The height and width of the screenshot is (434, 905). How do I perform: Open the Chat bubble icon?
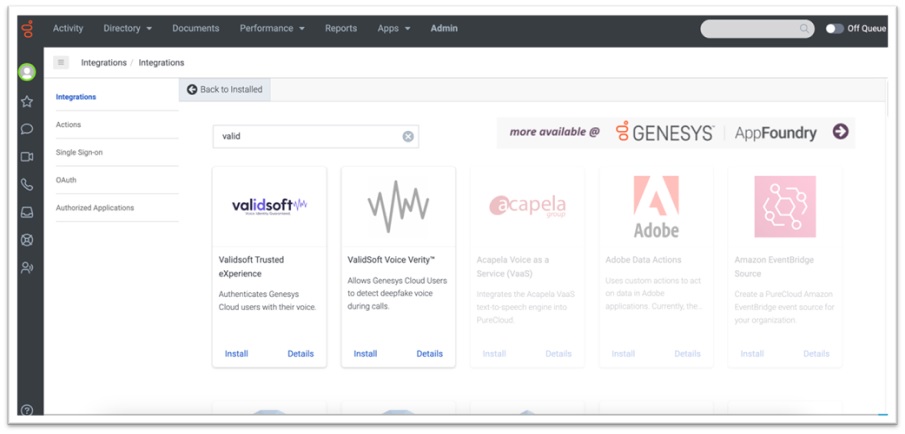[x=27, y=129]
